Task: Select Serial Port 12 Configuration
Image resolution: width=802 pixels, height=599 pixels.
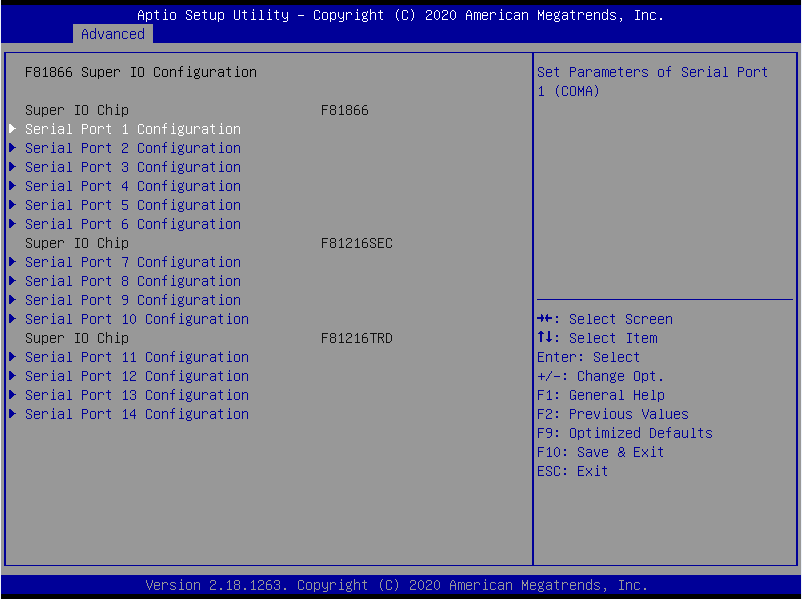Action: tap(136, 376)
